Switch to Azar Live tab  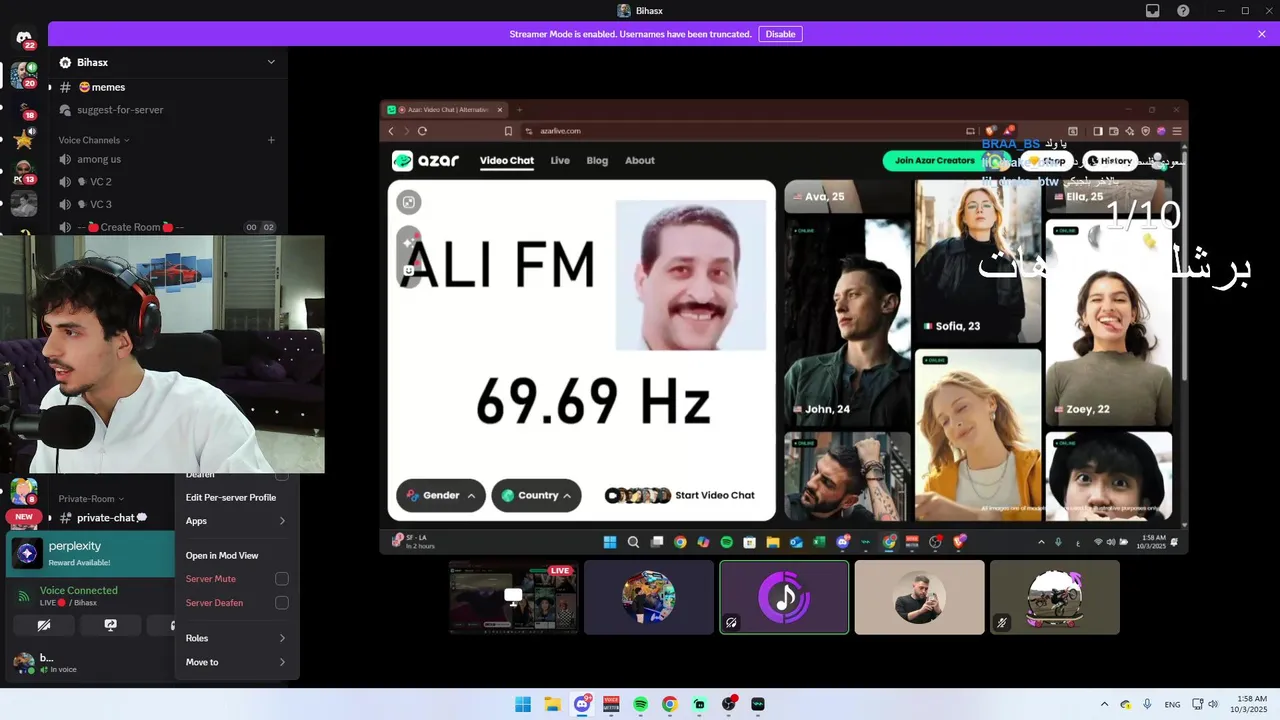(560, 160)
